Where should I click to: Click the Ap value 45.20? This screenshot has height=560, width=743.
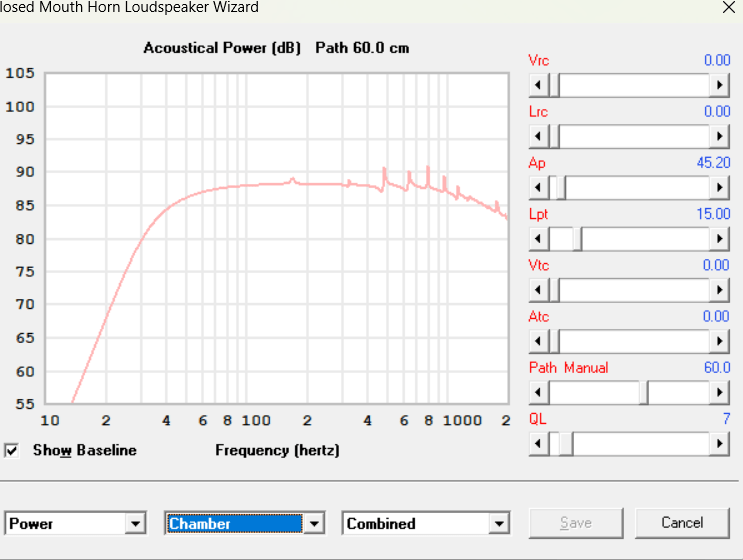click(713, 163)
